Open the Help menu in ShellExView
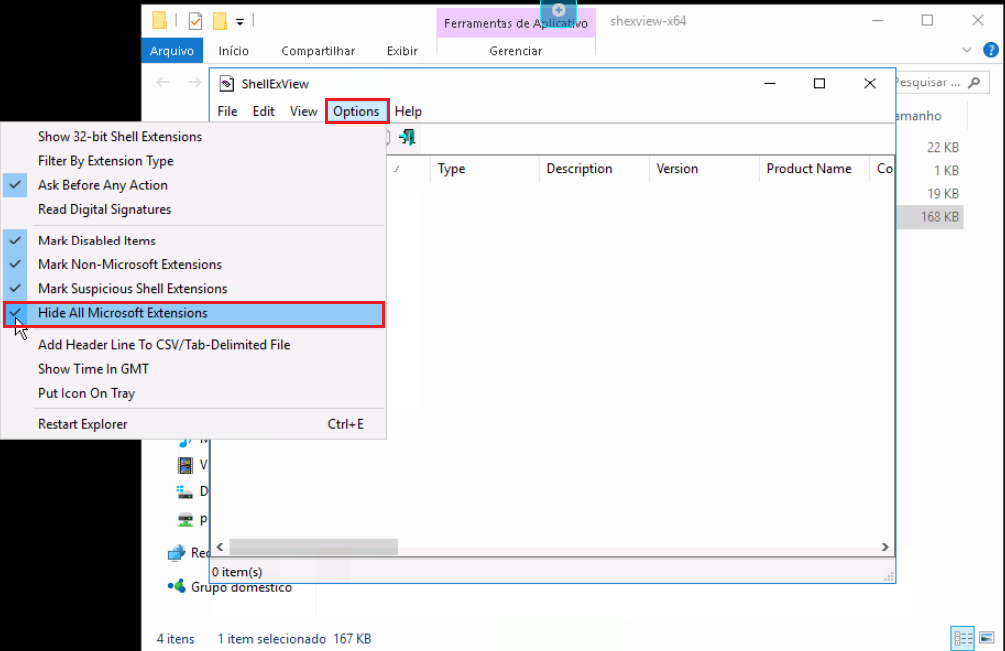Image resolution: width=1005 pixels, height=651 pixels. [408, 111]
